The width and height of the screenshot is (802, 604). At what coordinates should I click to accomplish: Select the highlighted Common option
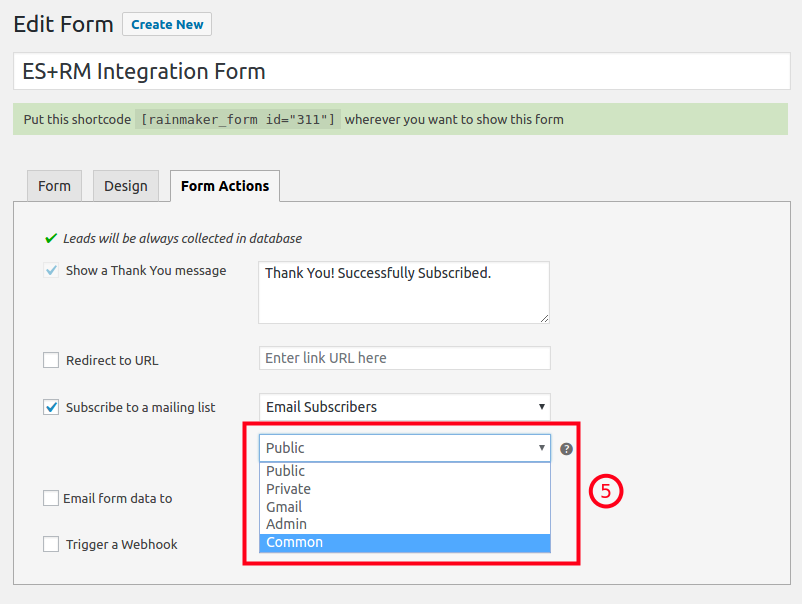405,543
